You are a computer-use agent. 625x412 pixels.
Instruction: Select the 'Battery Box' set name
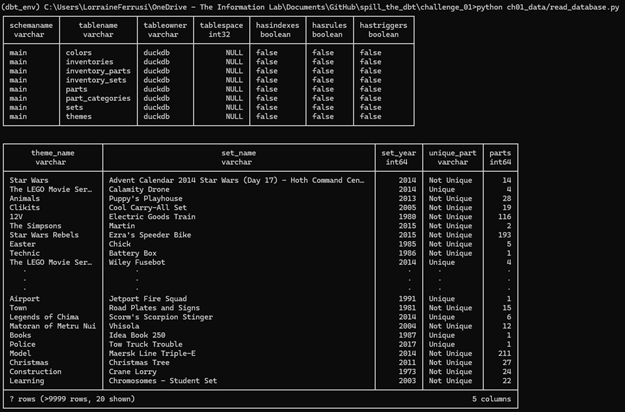132,253
